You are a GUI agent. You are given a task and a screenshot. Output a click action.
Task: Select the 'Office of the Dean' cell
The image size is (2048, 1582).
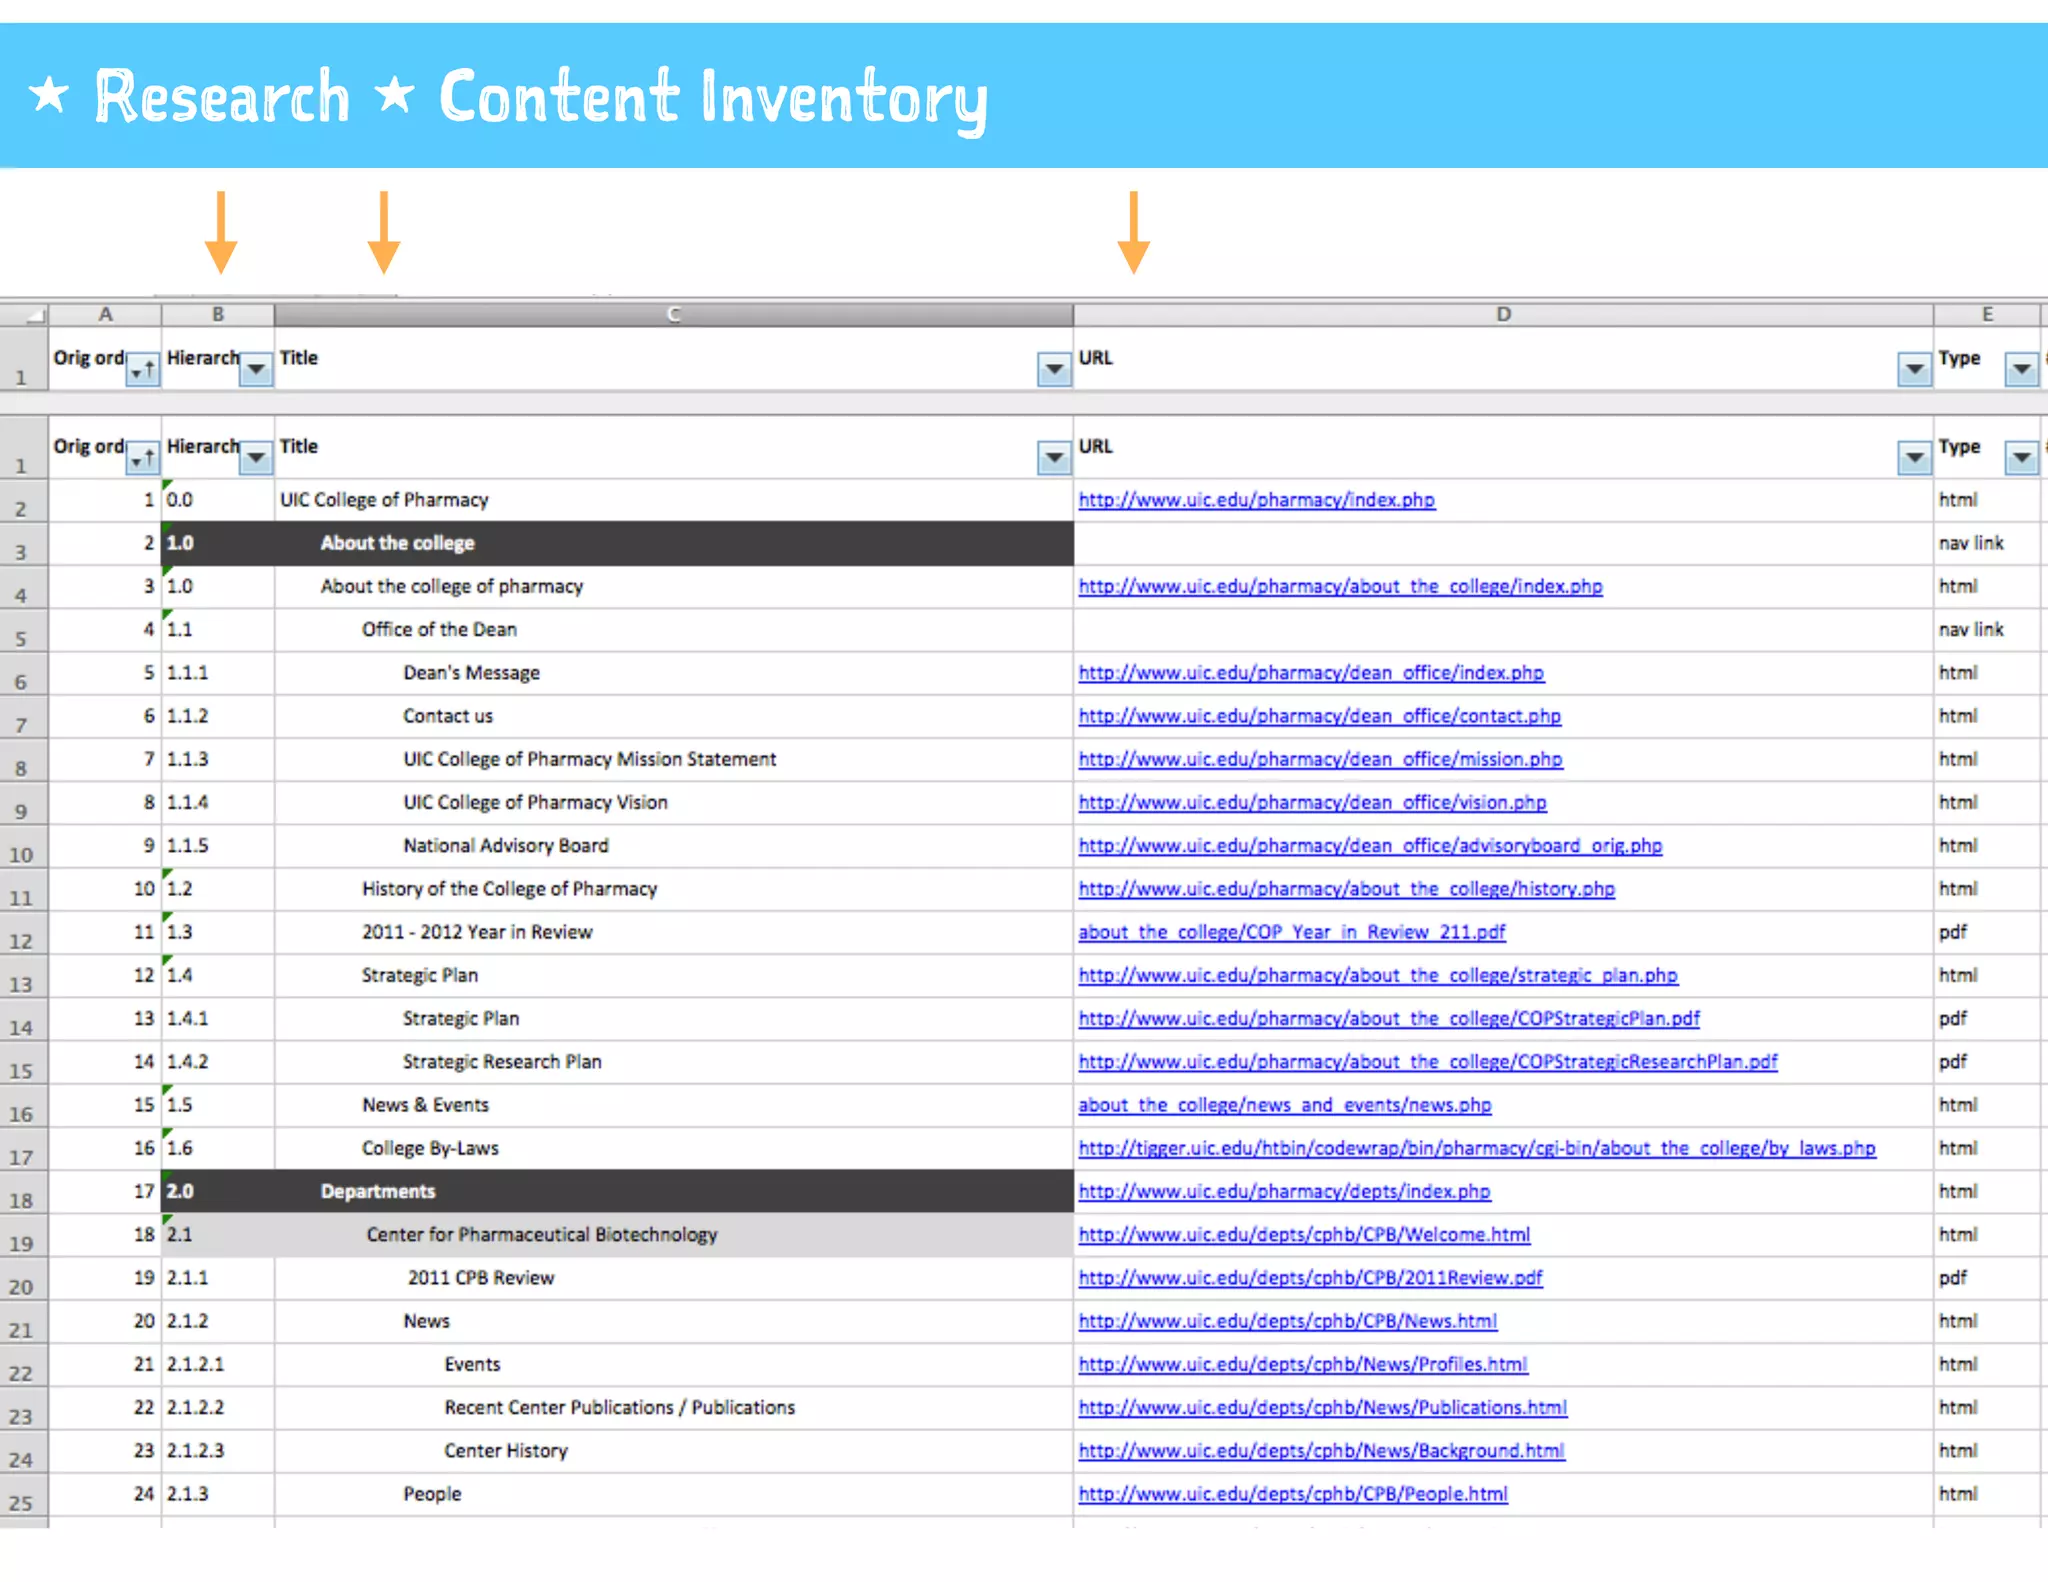pyautogui.click(x=674, y=630)
